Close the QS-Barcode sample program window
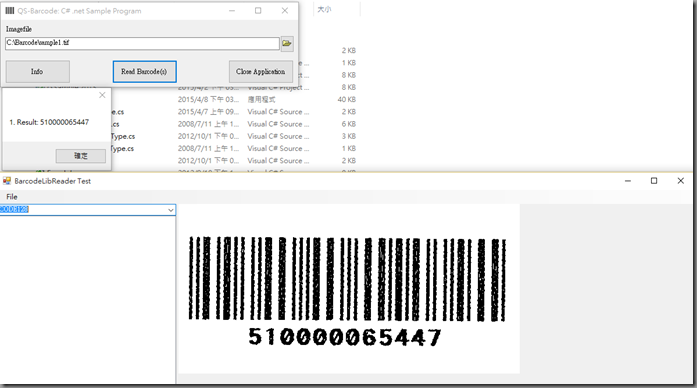 [285, 11]
